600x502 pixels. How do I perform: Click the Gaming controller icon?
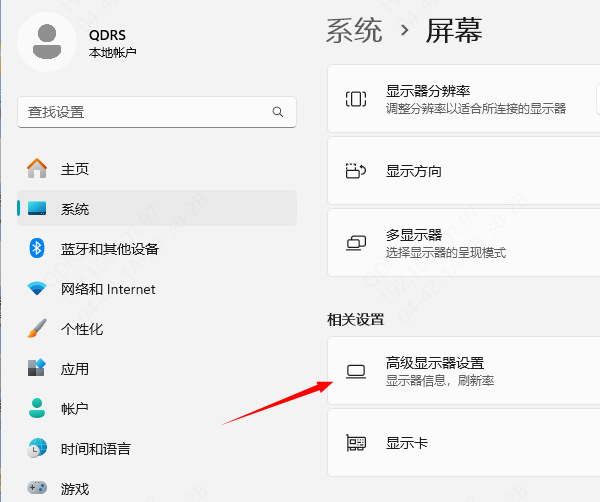37,488
